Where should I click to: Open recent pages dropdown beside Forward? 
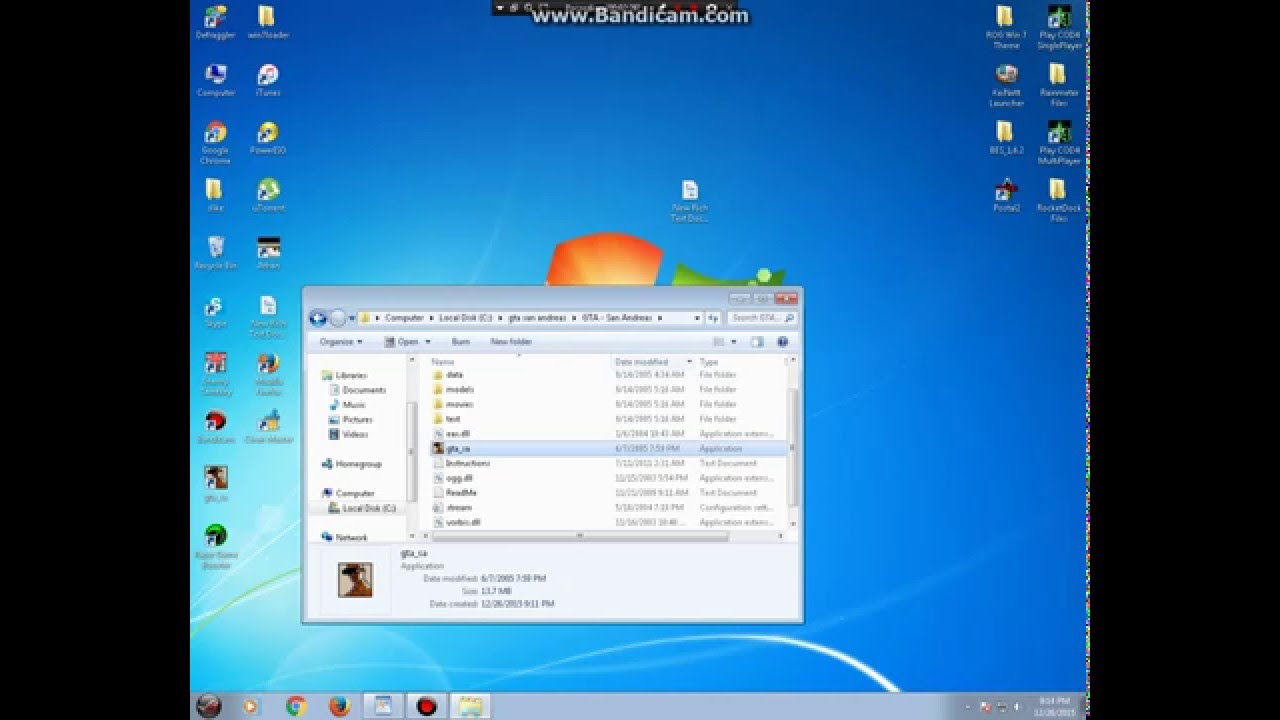coord(351,318)
